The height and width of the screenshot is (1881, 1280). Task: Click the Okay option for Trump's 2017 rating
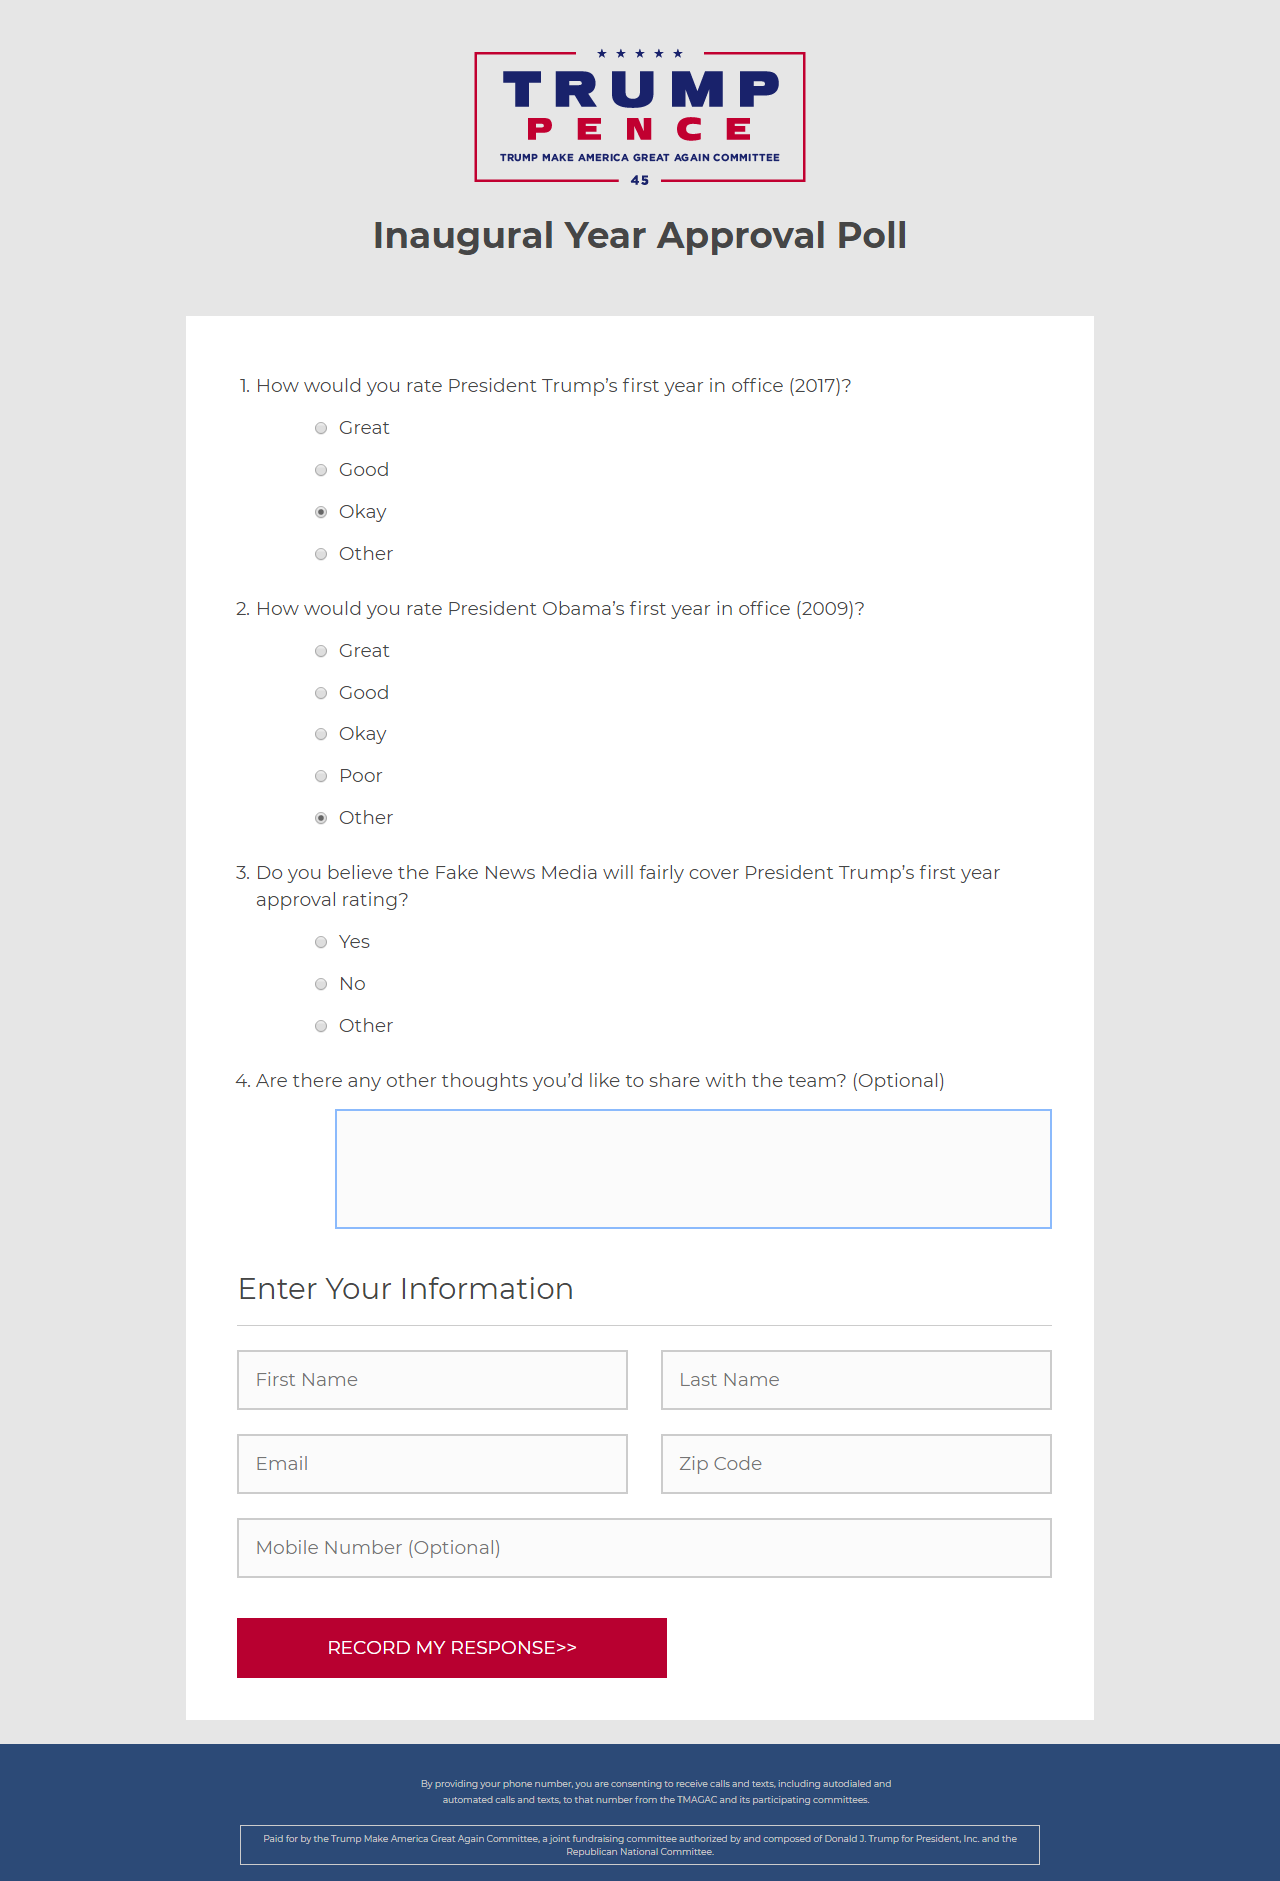click(321, 512)
